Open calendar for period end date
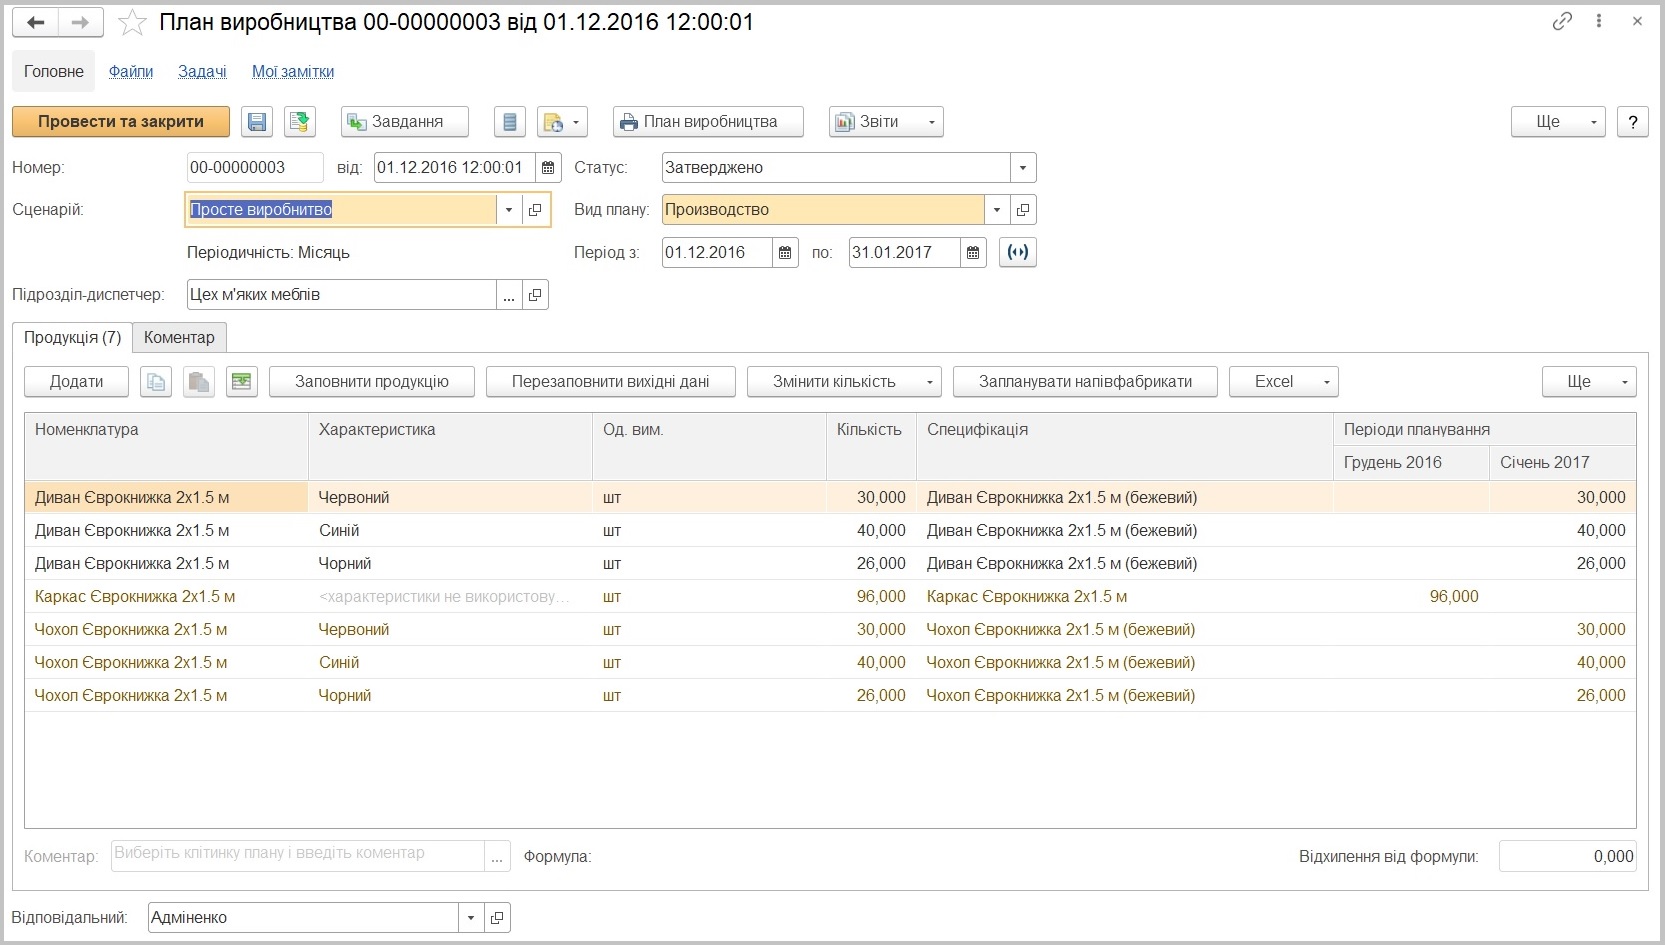Image resolution: width=1665 pixels, height=945 pixels. coord(973,253)
